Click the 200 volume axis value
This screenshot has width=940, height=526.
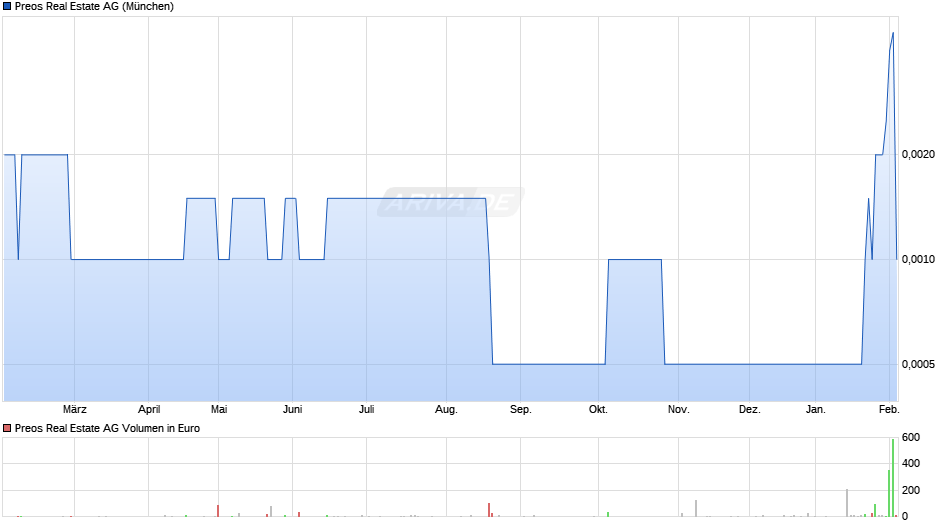pyautogui.click(x=911, y=490)
